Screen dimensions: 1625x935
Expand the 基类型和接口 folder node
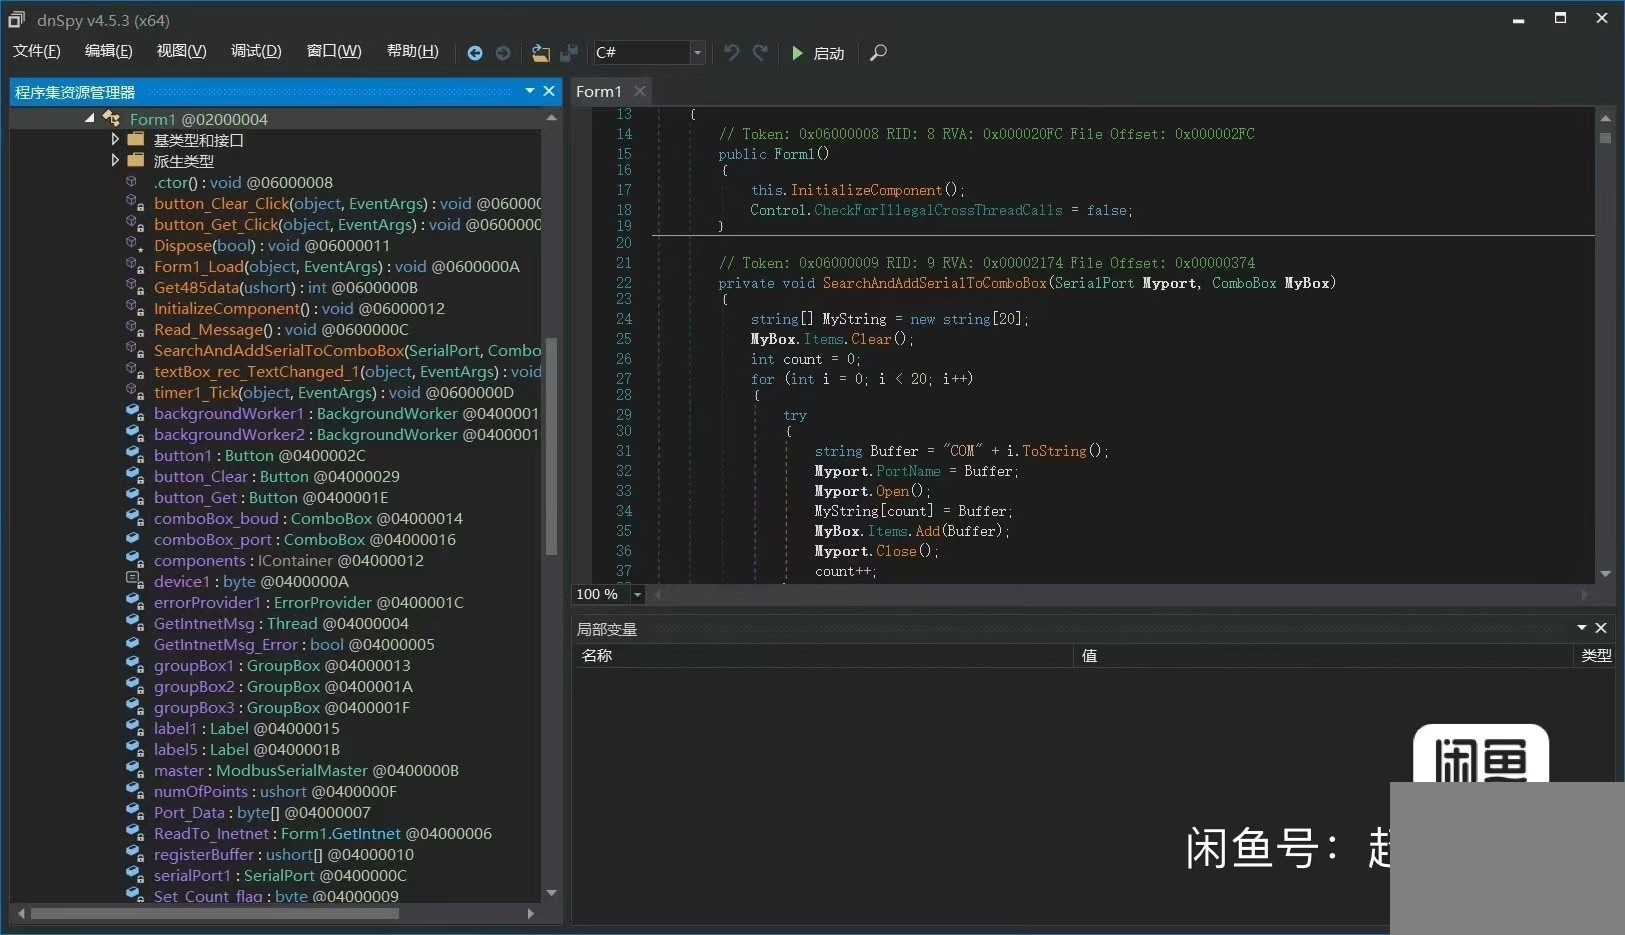pyautogui.click(x=115, y=140)
